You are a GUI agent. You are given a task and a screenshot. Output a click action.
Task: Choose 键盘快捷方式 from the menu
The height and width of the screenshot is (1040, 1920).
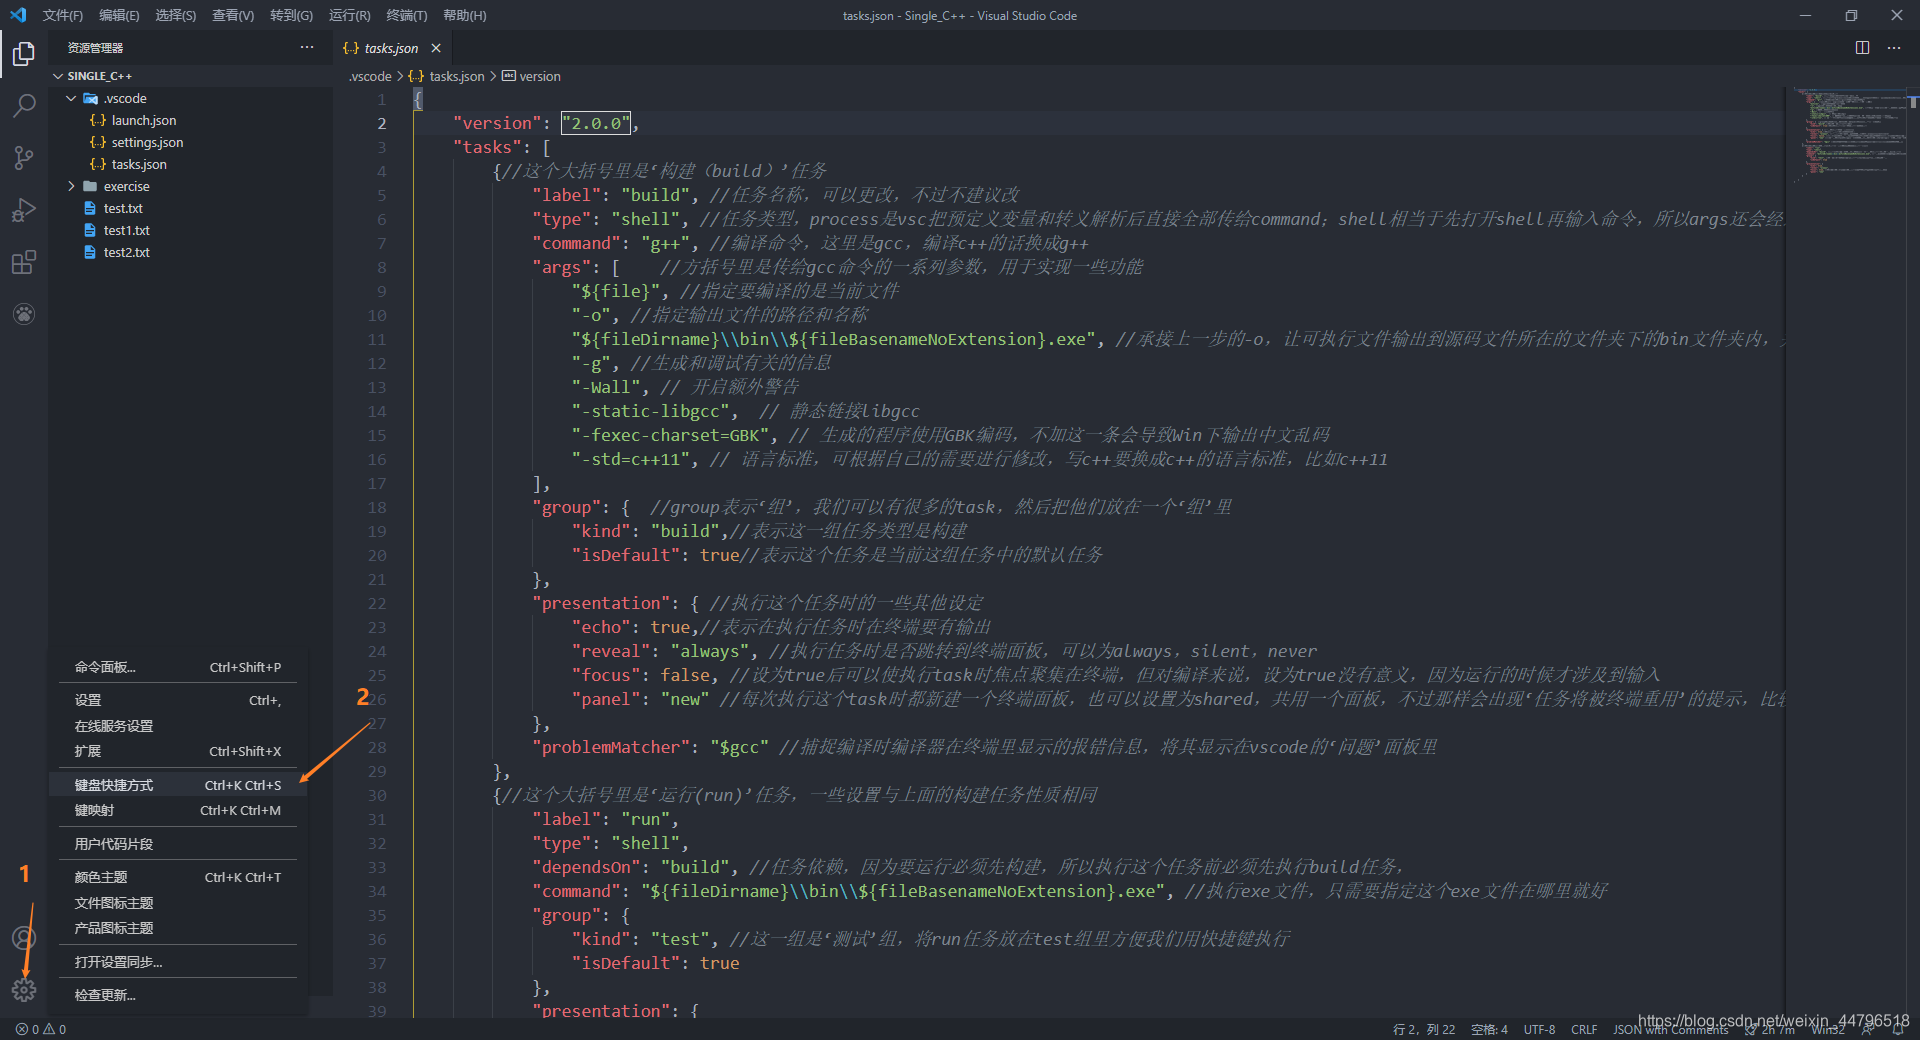(178, 785)
